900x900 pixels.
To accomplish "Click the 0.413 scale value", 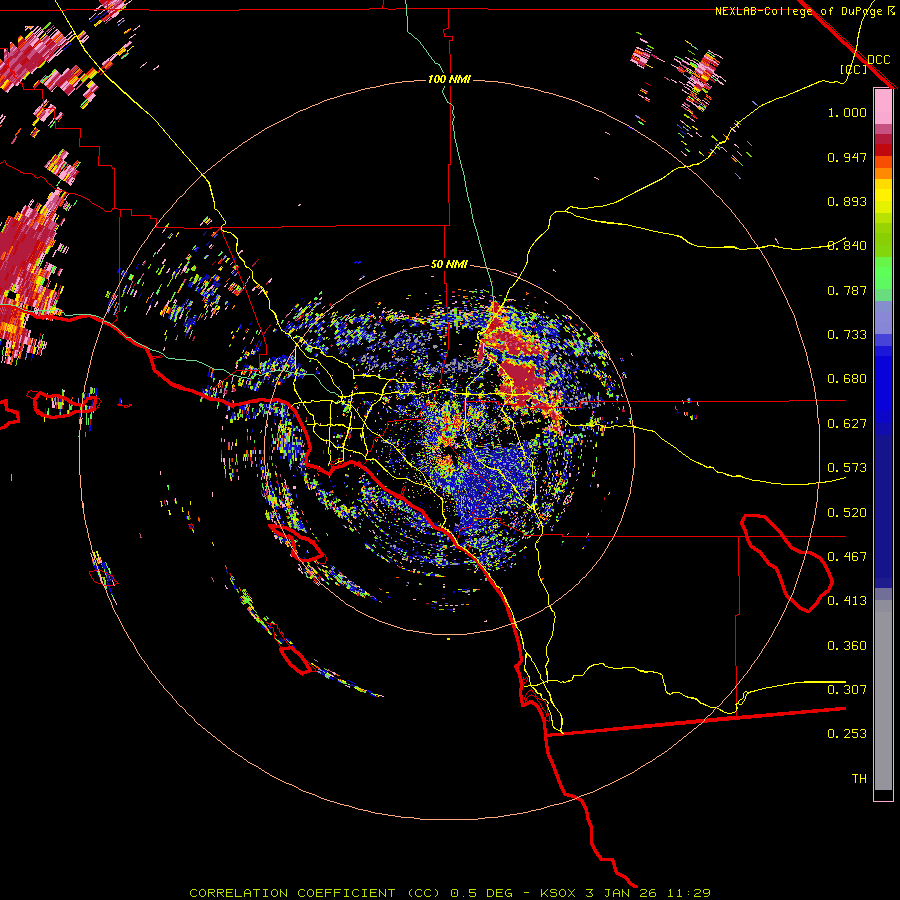I will pos(847,601).
